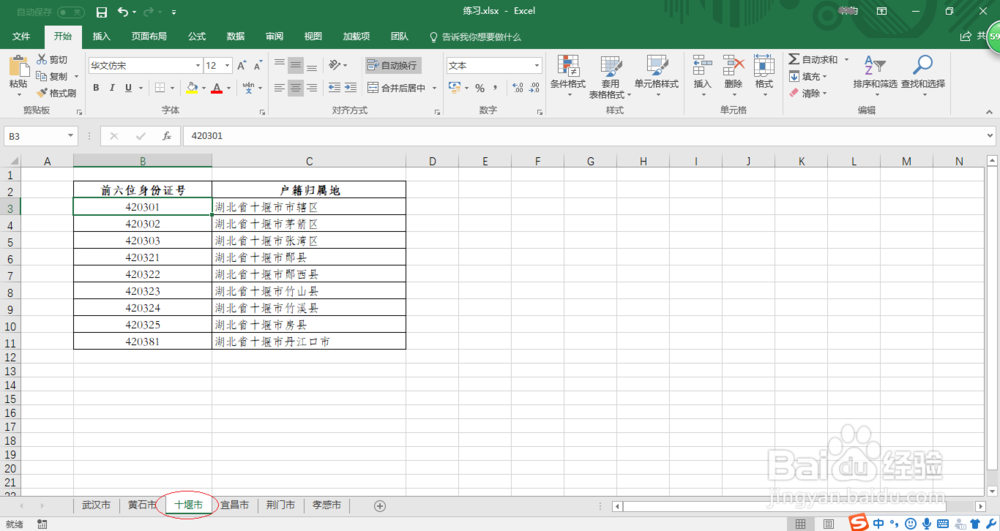Switch to the 宜昌市 sheet tab
1000x531 pixels.
pos(234,505)
